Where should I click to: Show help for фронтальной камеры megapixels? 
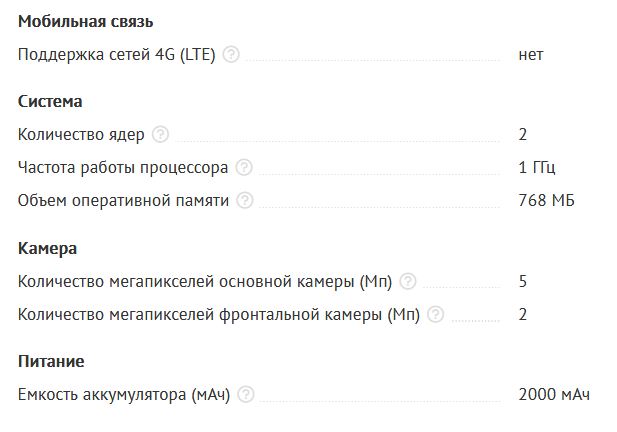pyautogui.click(x=436, y=314)
